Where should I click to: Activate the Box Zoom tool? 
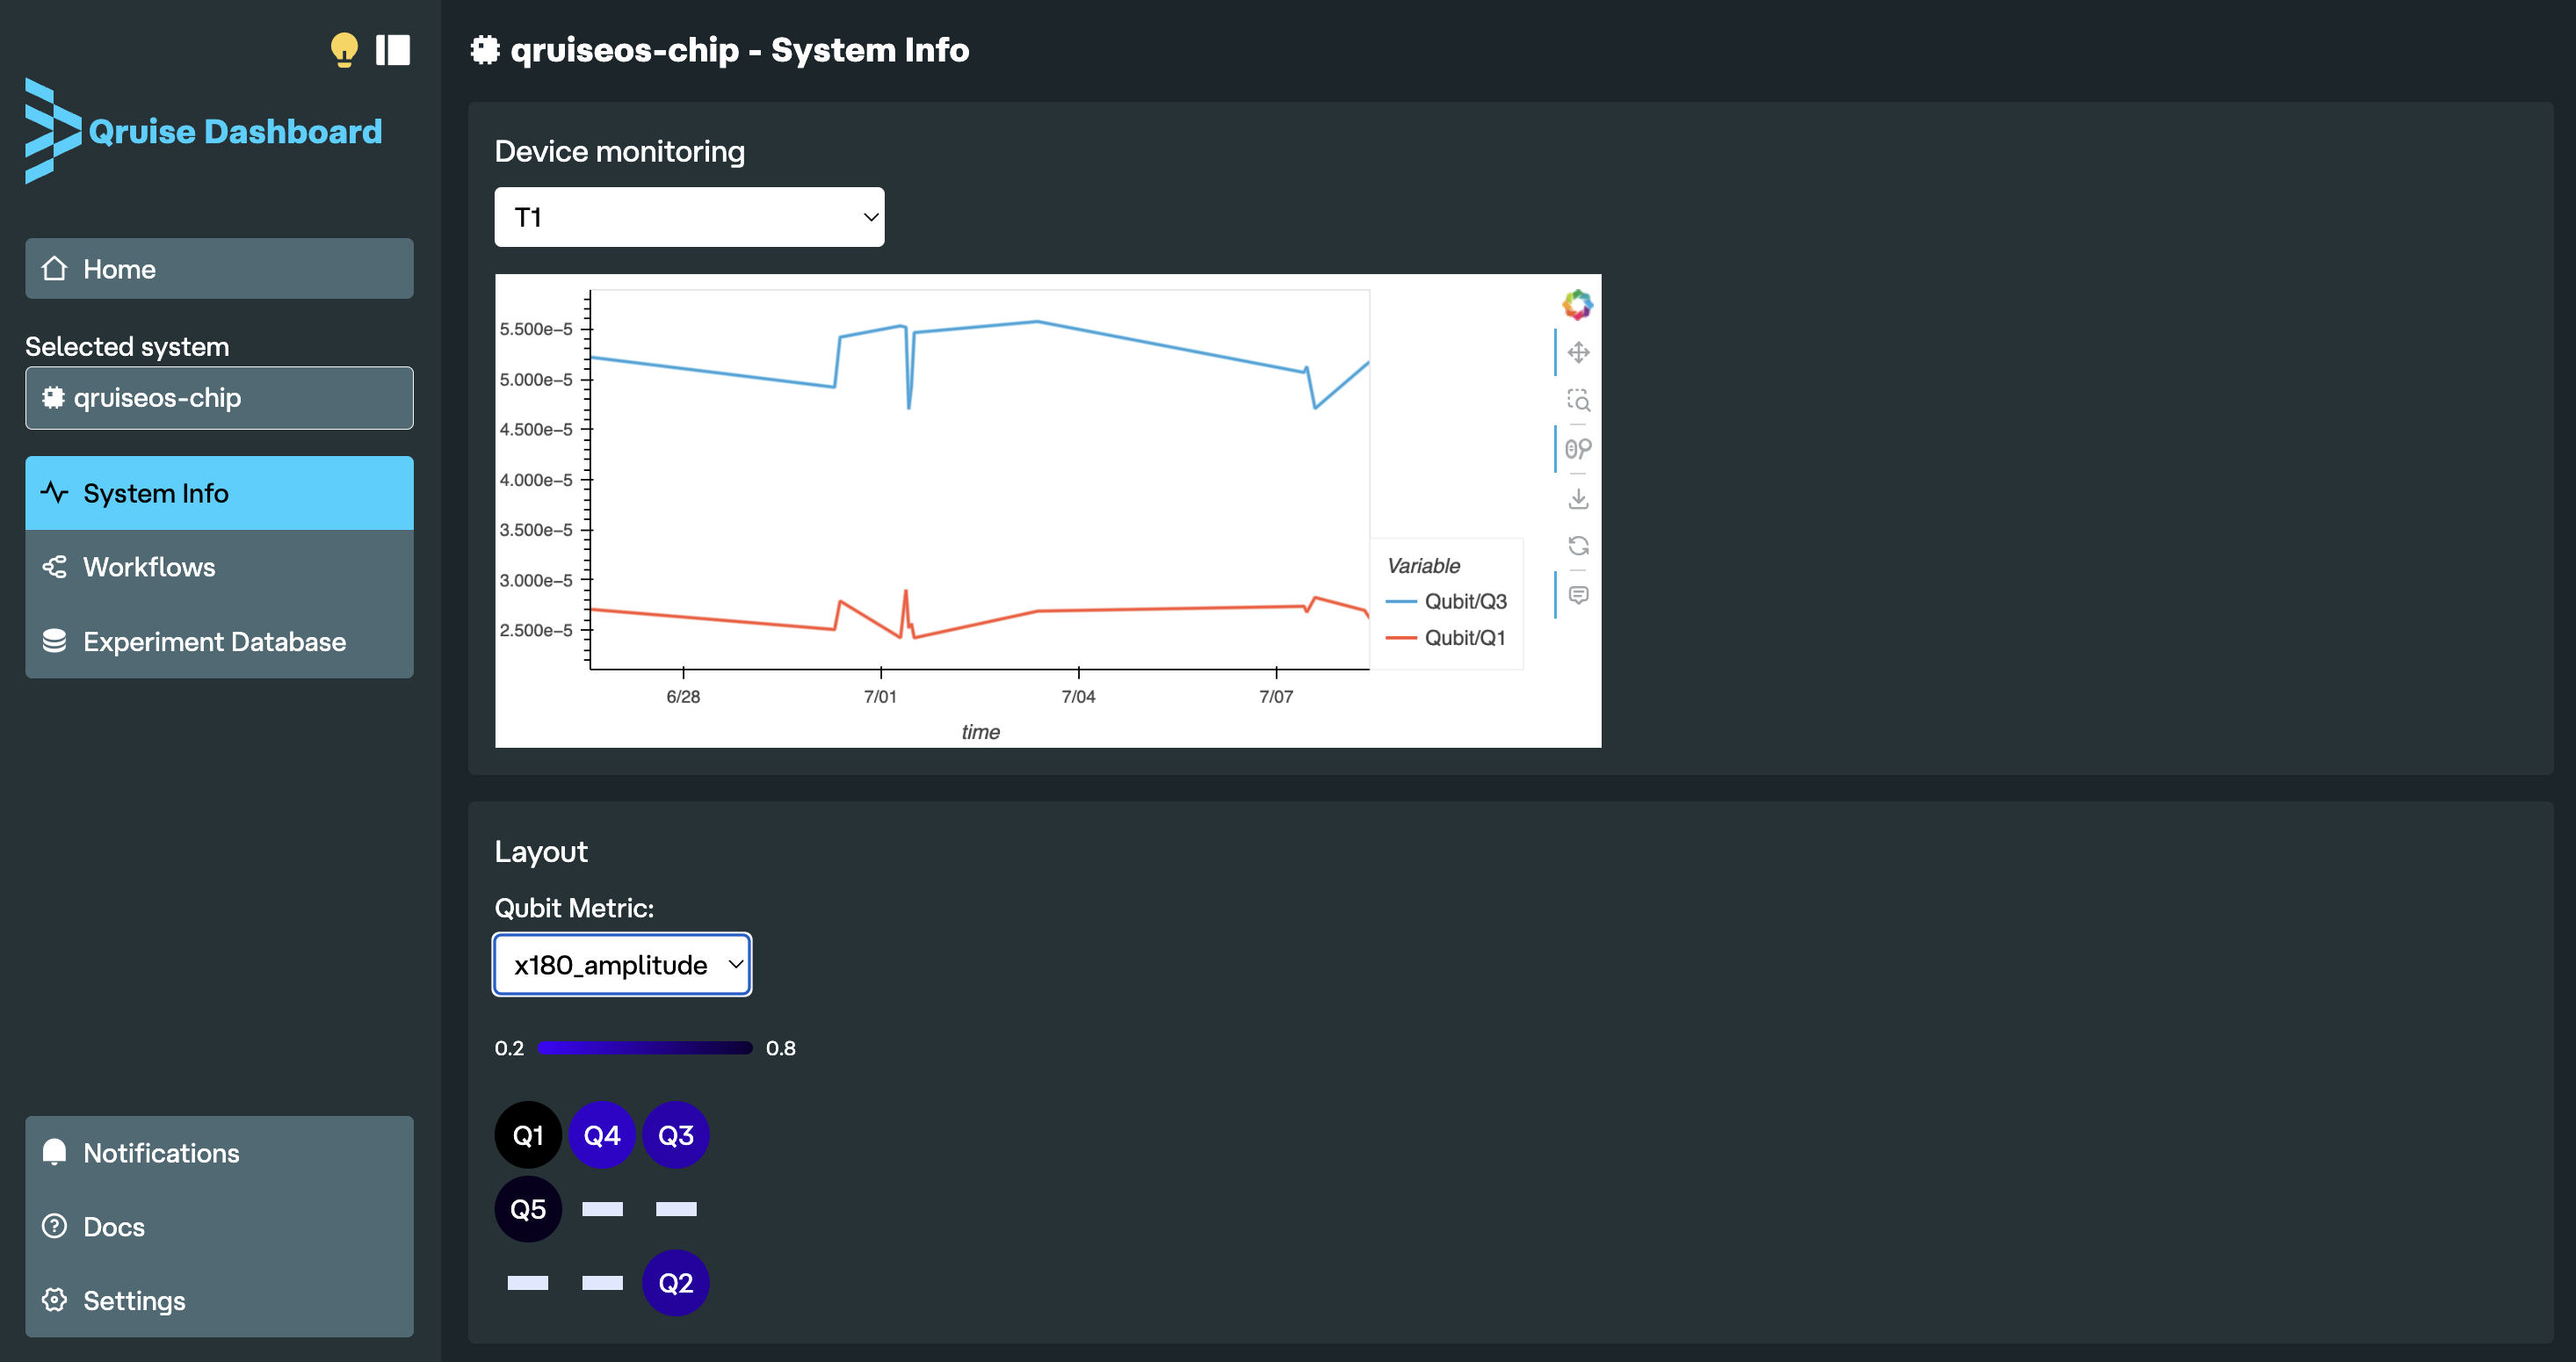click(1578, 401)
